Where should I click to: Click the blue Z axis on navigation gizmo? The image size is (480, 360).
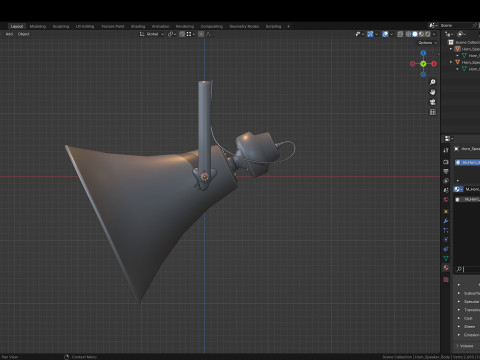coord(423,53)
